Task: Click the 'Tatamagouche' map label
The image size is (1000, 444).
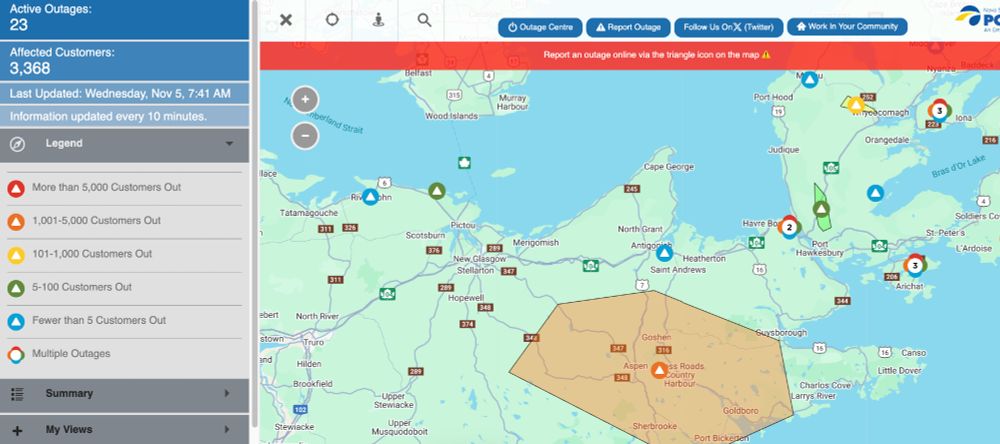Action: coord(307,213)
